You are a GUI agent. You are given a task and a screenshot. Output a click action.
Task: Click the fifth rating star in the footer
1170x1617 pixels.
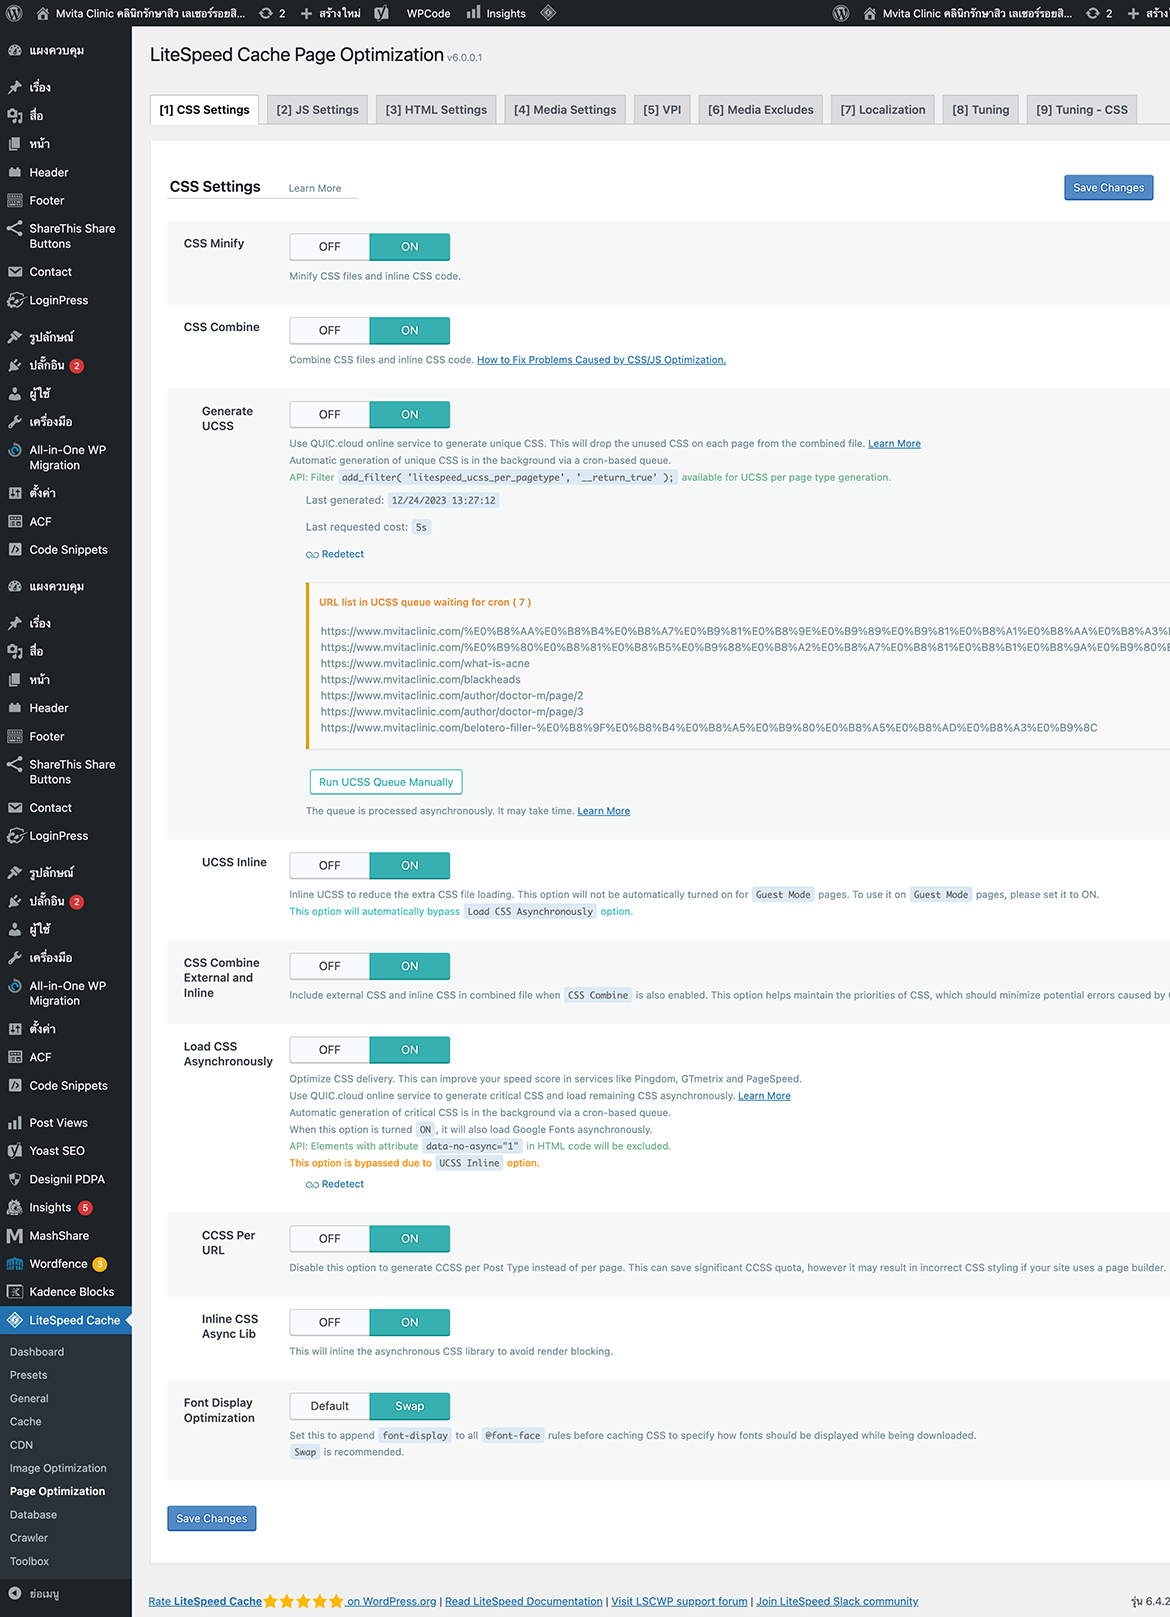coord(337,1601)
